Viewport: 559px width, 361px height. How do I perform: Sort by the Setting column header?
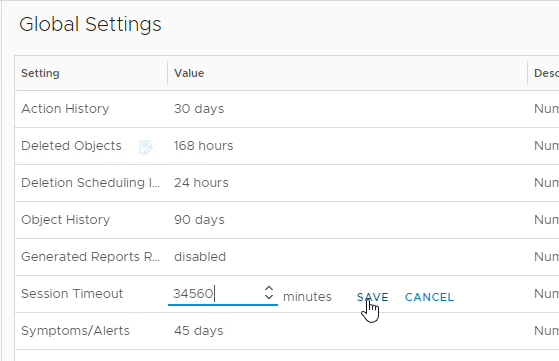pos(40,73)
